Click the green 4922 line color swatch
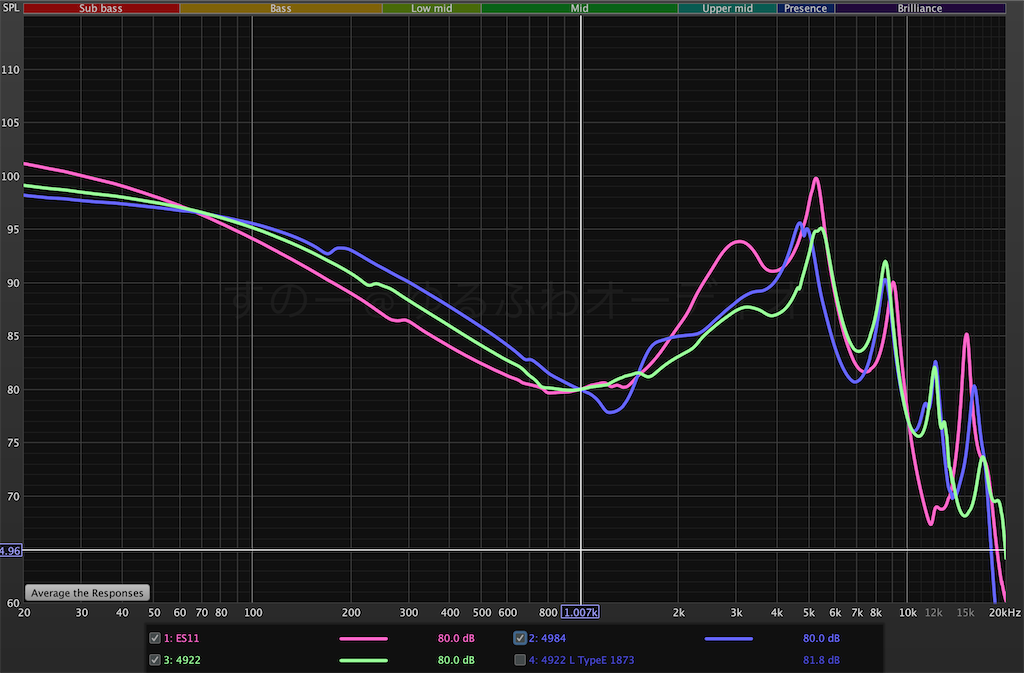The width and height of the screenshot is (1024, 673). pyautogui.click(x=364, y=660)
